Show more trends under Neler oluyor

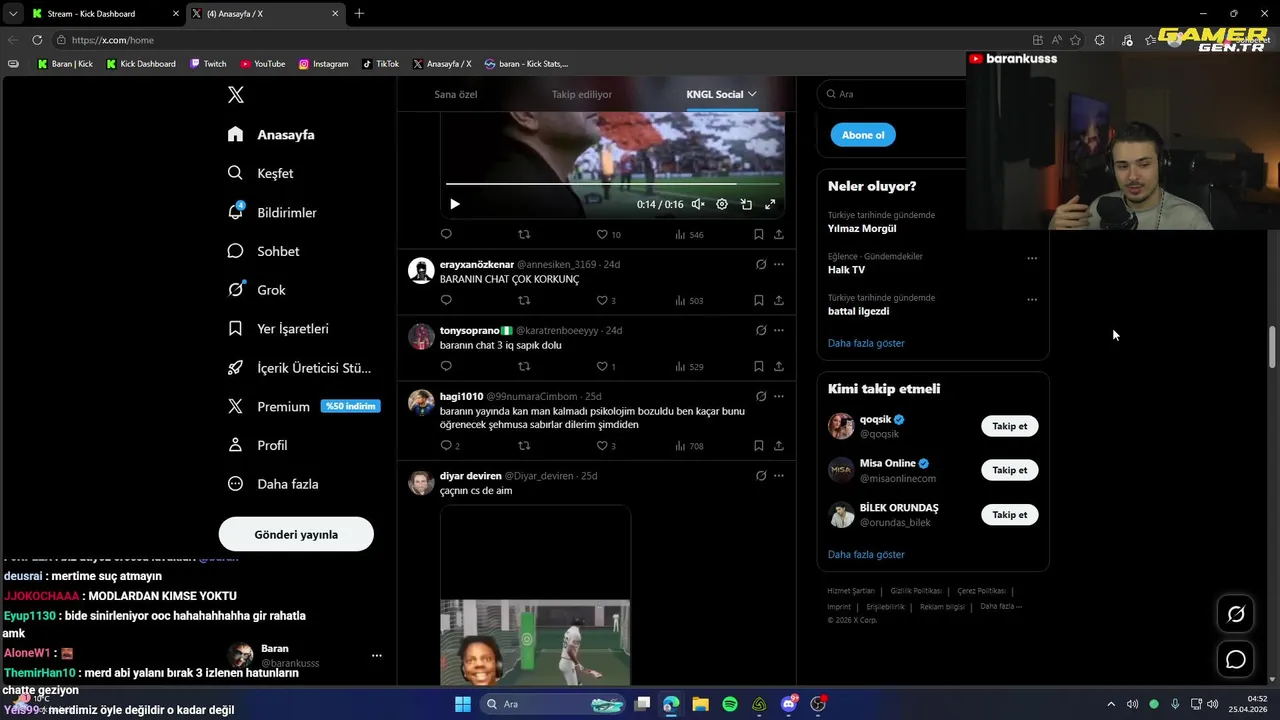[866, 343]
